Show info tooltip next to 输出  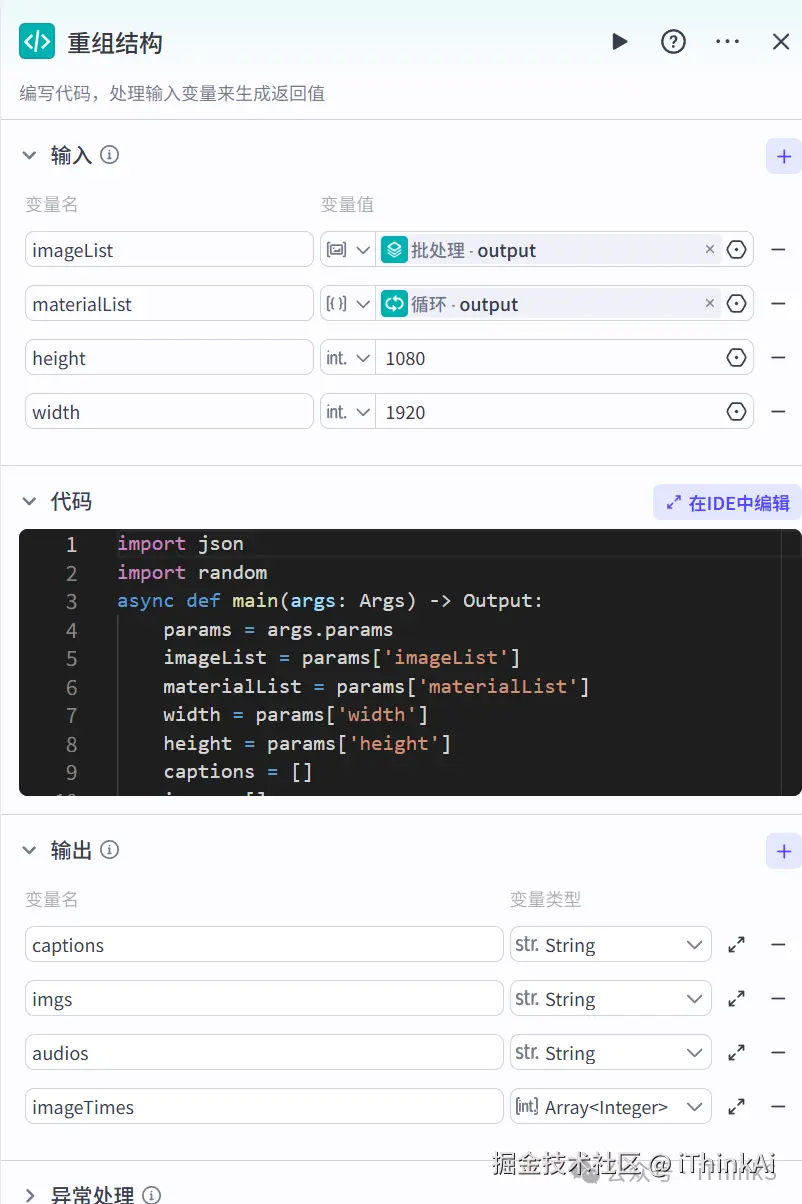point(110,850)
